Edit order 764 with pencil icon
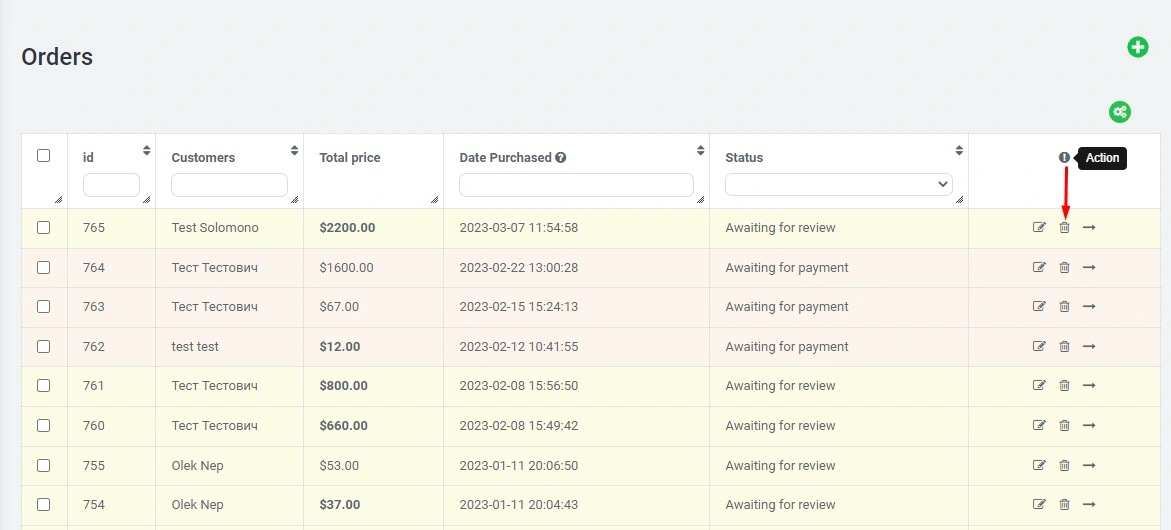Image resolution: width=1171 pixels, height=530 pixels. [x=1039, y=268]
